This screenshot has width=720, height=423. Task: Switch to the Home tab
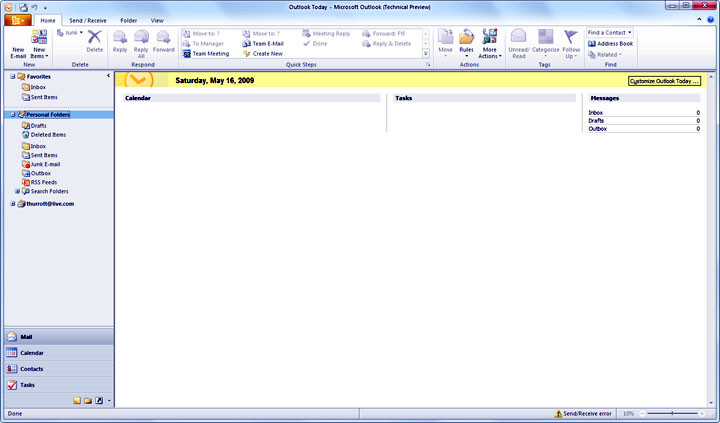pos(48,21)
